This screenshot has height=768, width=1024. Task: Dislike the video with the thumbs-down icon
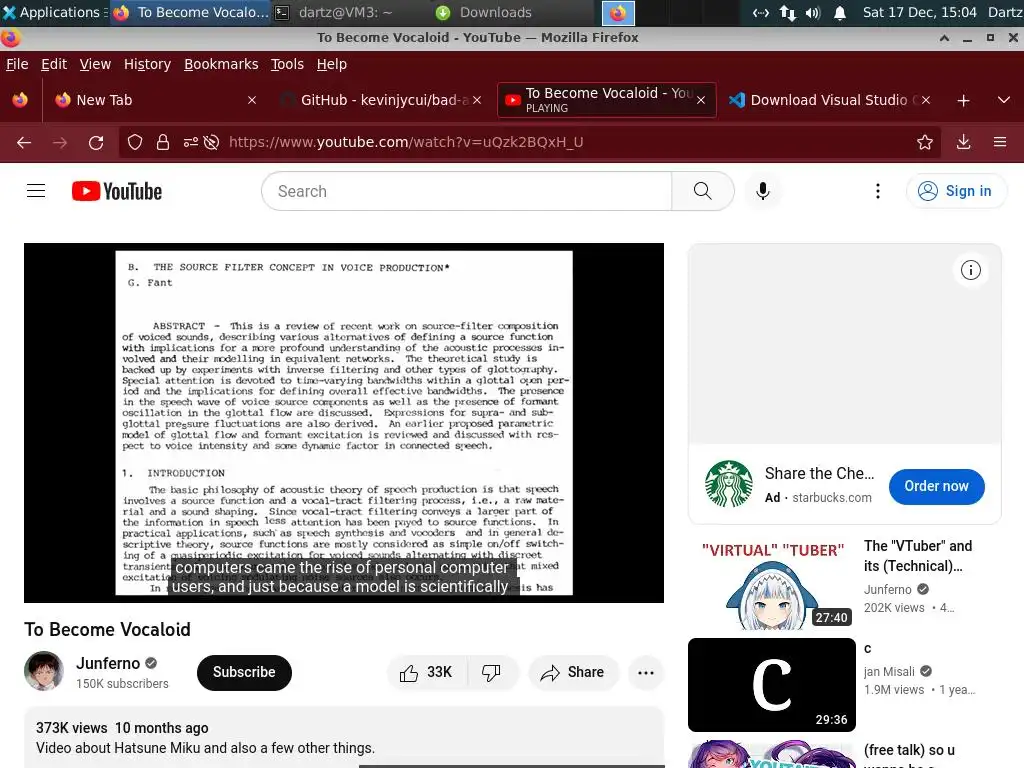click(x=491, y=673)
